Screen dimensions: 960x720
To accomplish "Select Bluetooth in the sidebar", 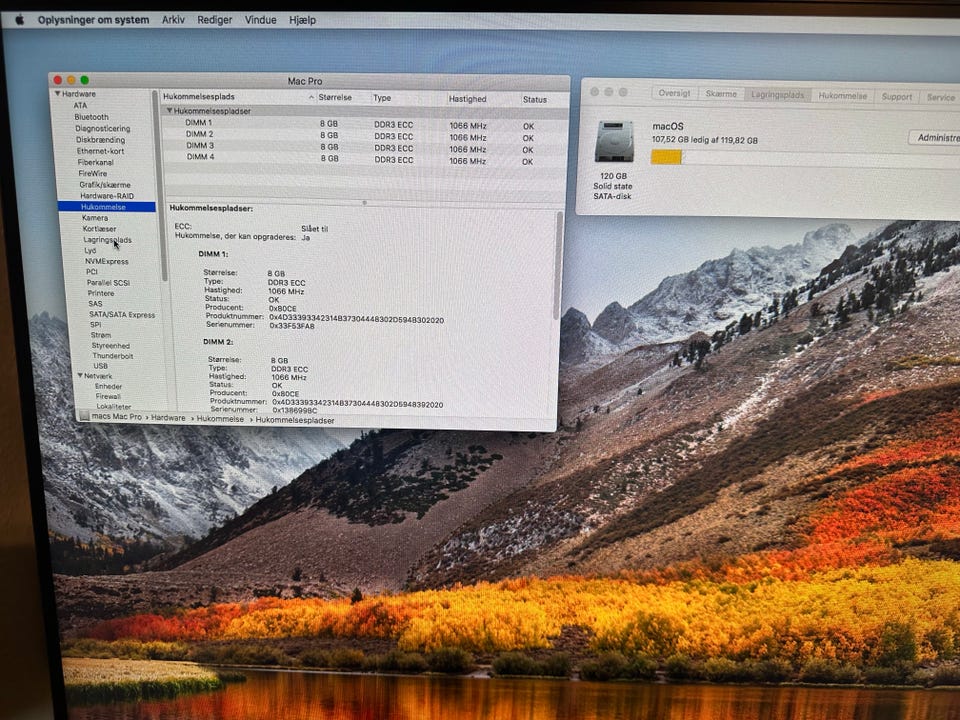I will click(91, 117).
